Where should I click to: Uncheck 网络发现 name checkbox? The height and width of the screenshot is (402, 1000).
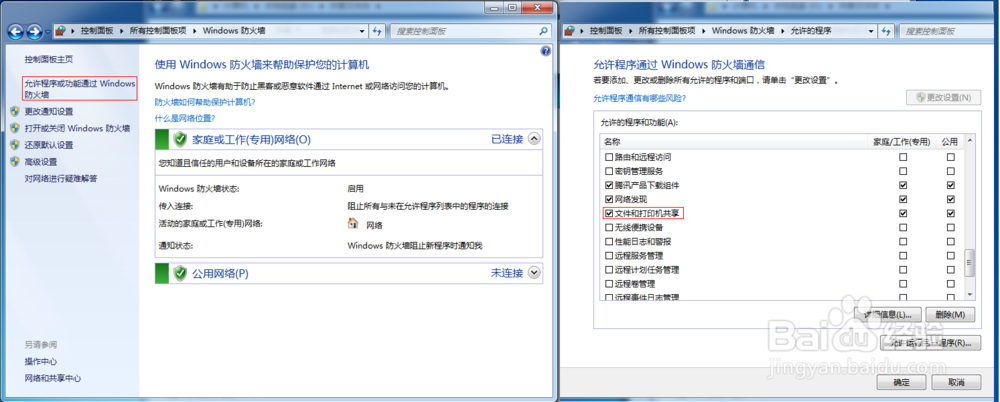tap(608, 199)
